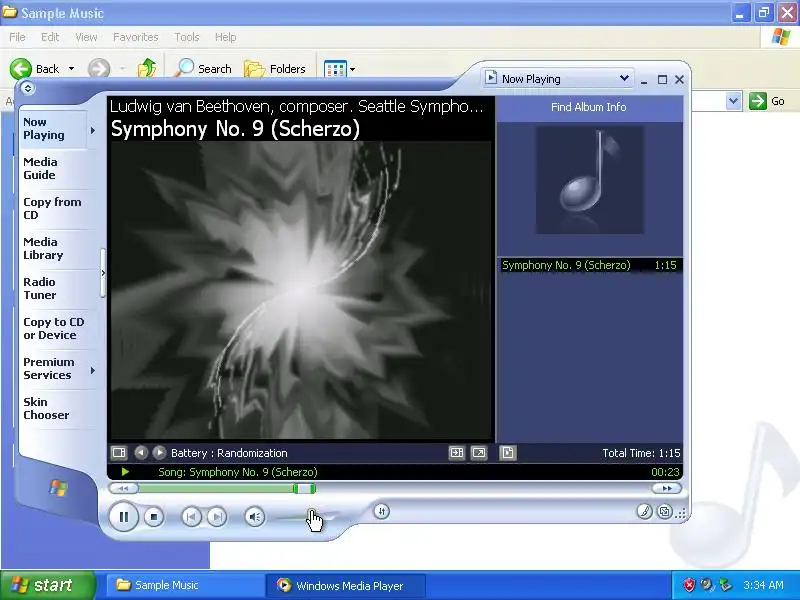Open the Copy from CD tab

[x=56, y=208]
